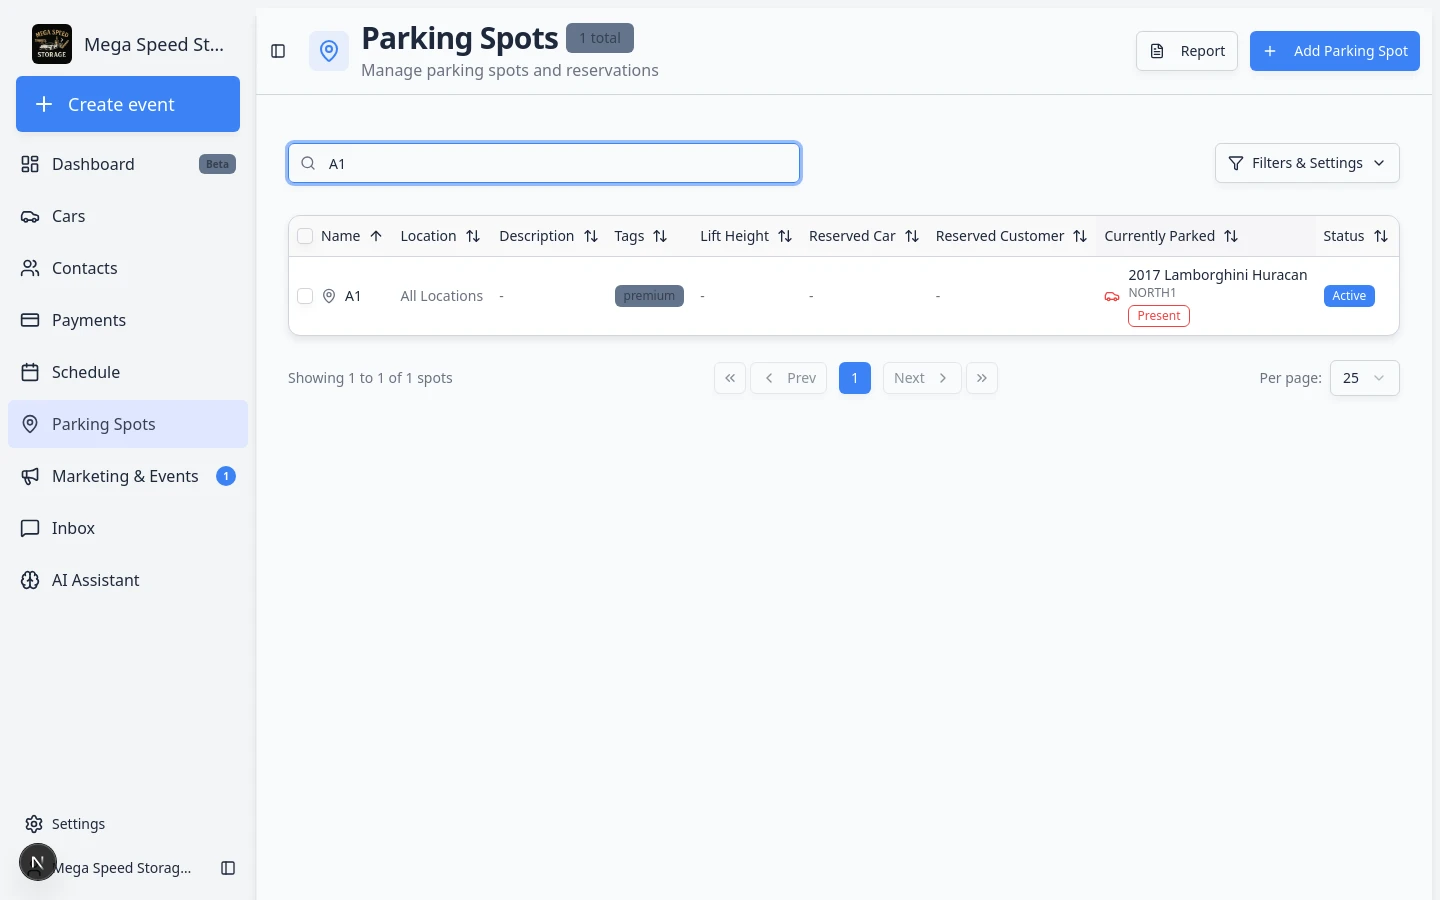
Task: Sort by the Lift Height column
Action: pyautogui.click(x=746, y=236)
